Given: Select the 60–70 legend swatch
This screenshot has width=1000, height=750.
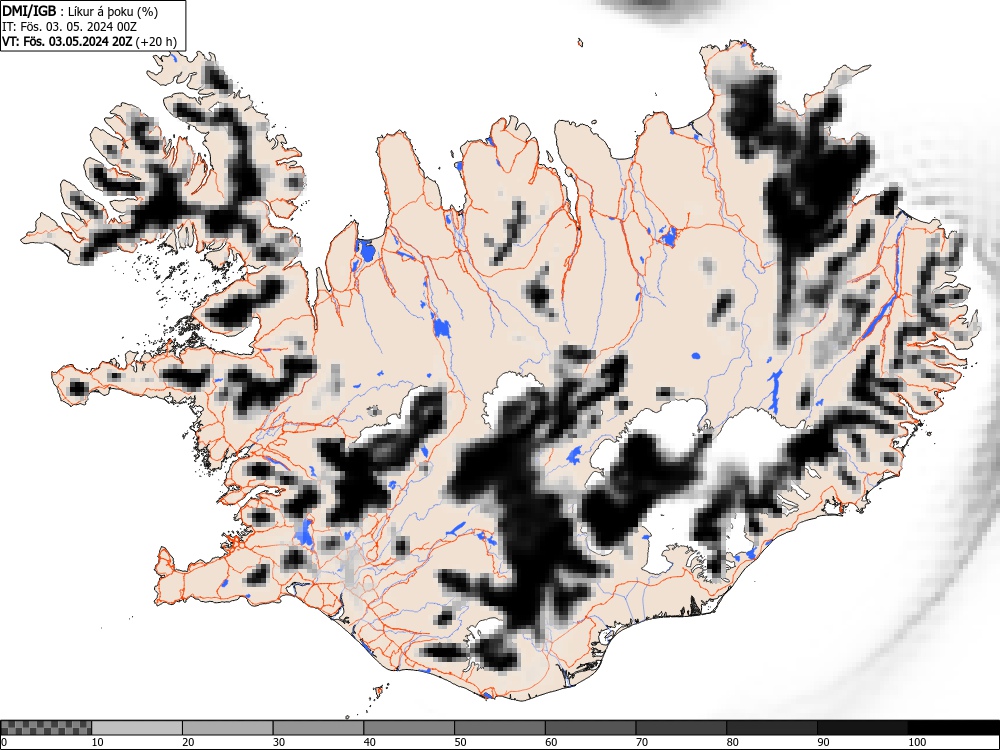Looking at the screenshot, I should pyautogui.click(x=590, y=728).
